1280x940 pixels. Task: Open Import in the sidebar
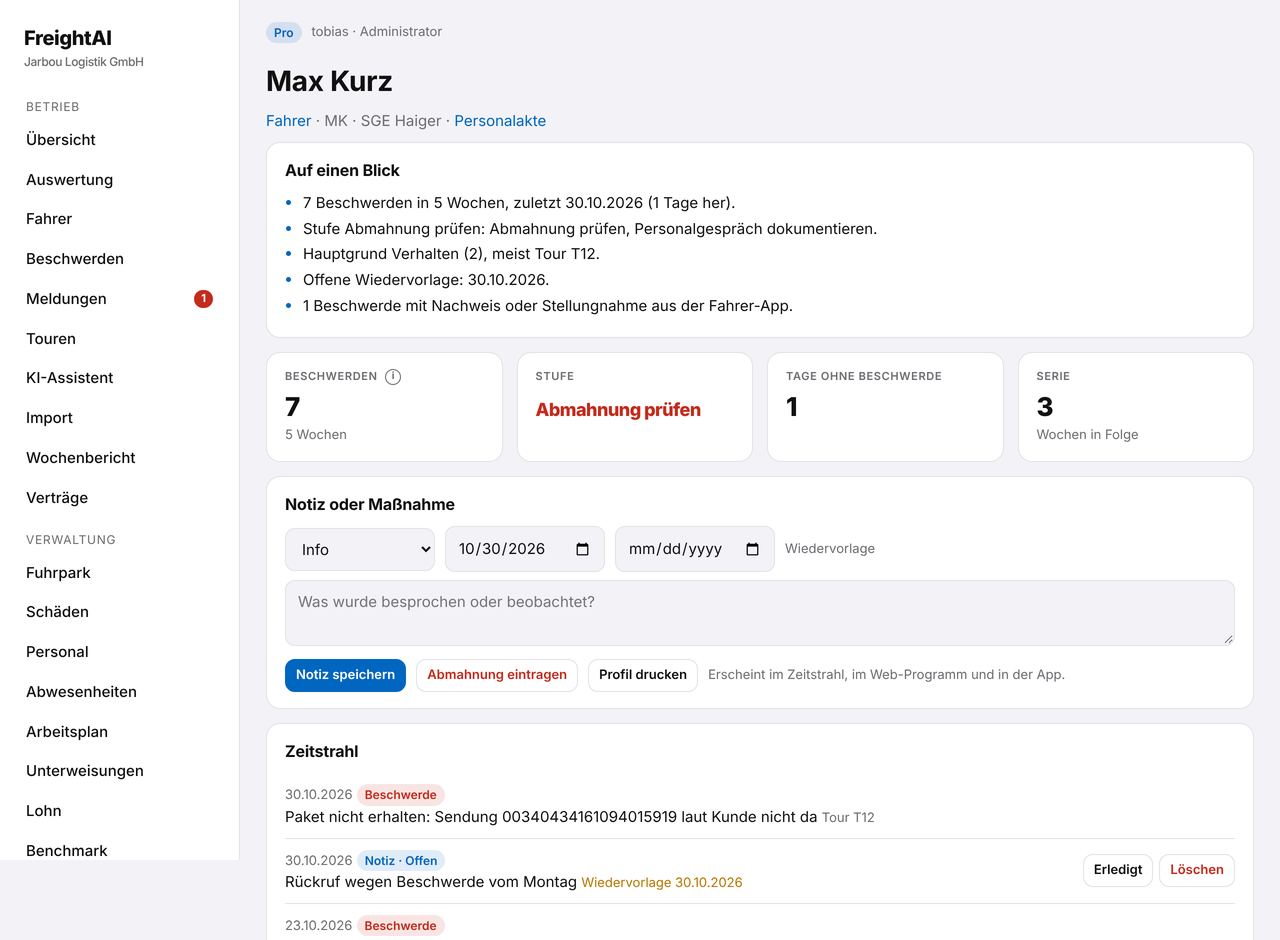[49, 418]
